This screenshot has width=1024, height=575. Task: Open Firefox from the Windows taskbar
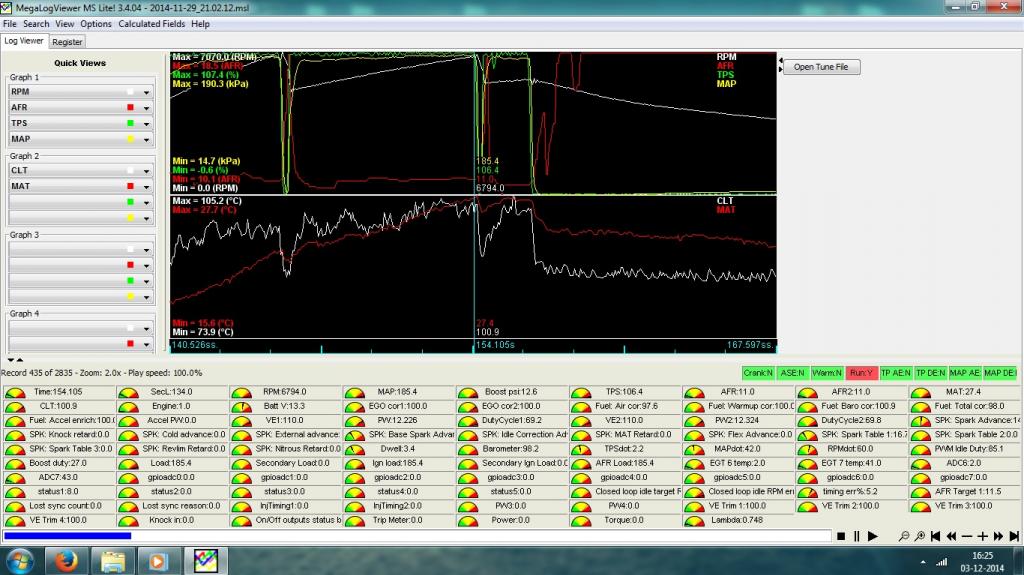(68, 558)
